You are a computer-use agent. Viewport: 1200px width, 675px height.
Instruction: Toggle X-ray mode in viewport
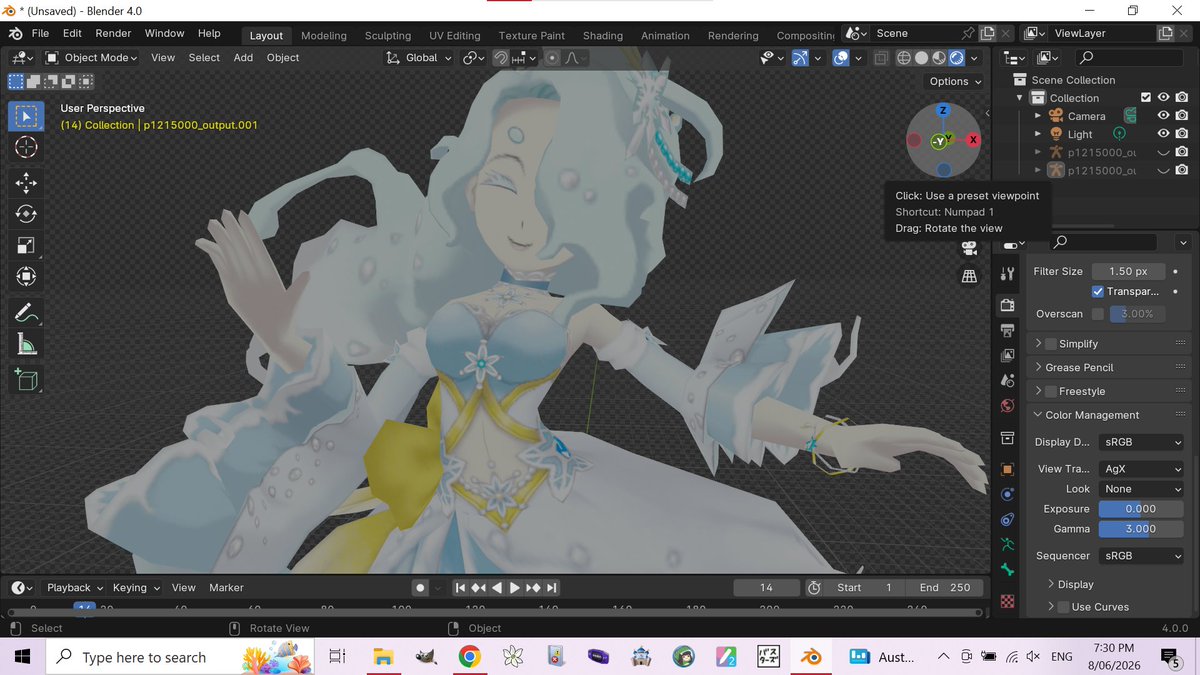(x=881, y=58)
